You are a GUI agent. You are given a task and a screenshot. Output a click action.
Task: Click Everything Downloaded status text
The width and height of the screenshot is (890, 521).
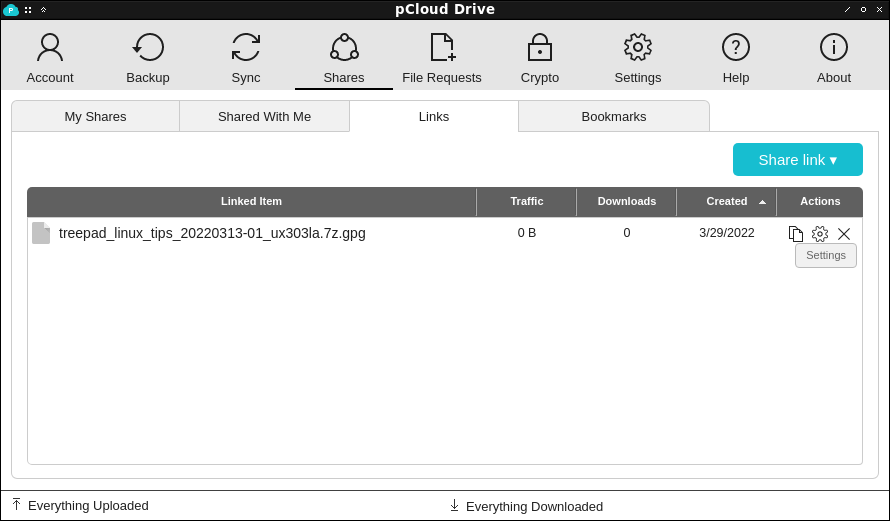pos(534,506)
